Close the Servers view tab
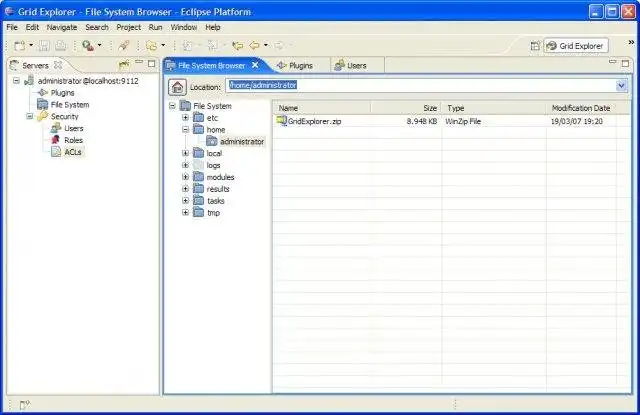Image resolution: width=640 pixels, height=415 pixels. click(58, 65)
